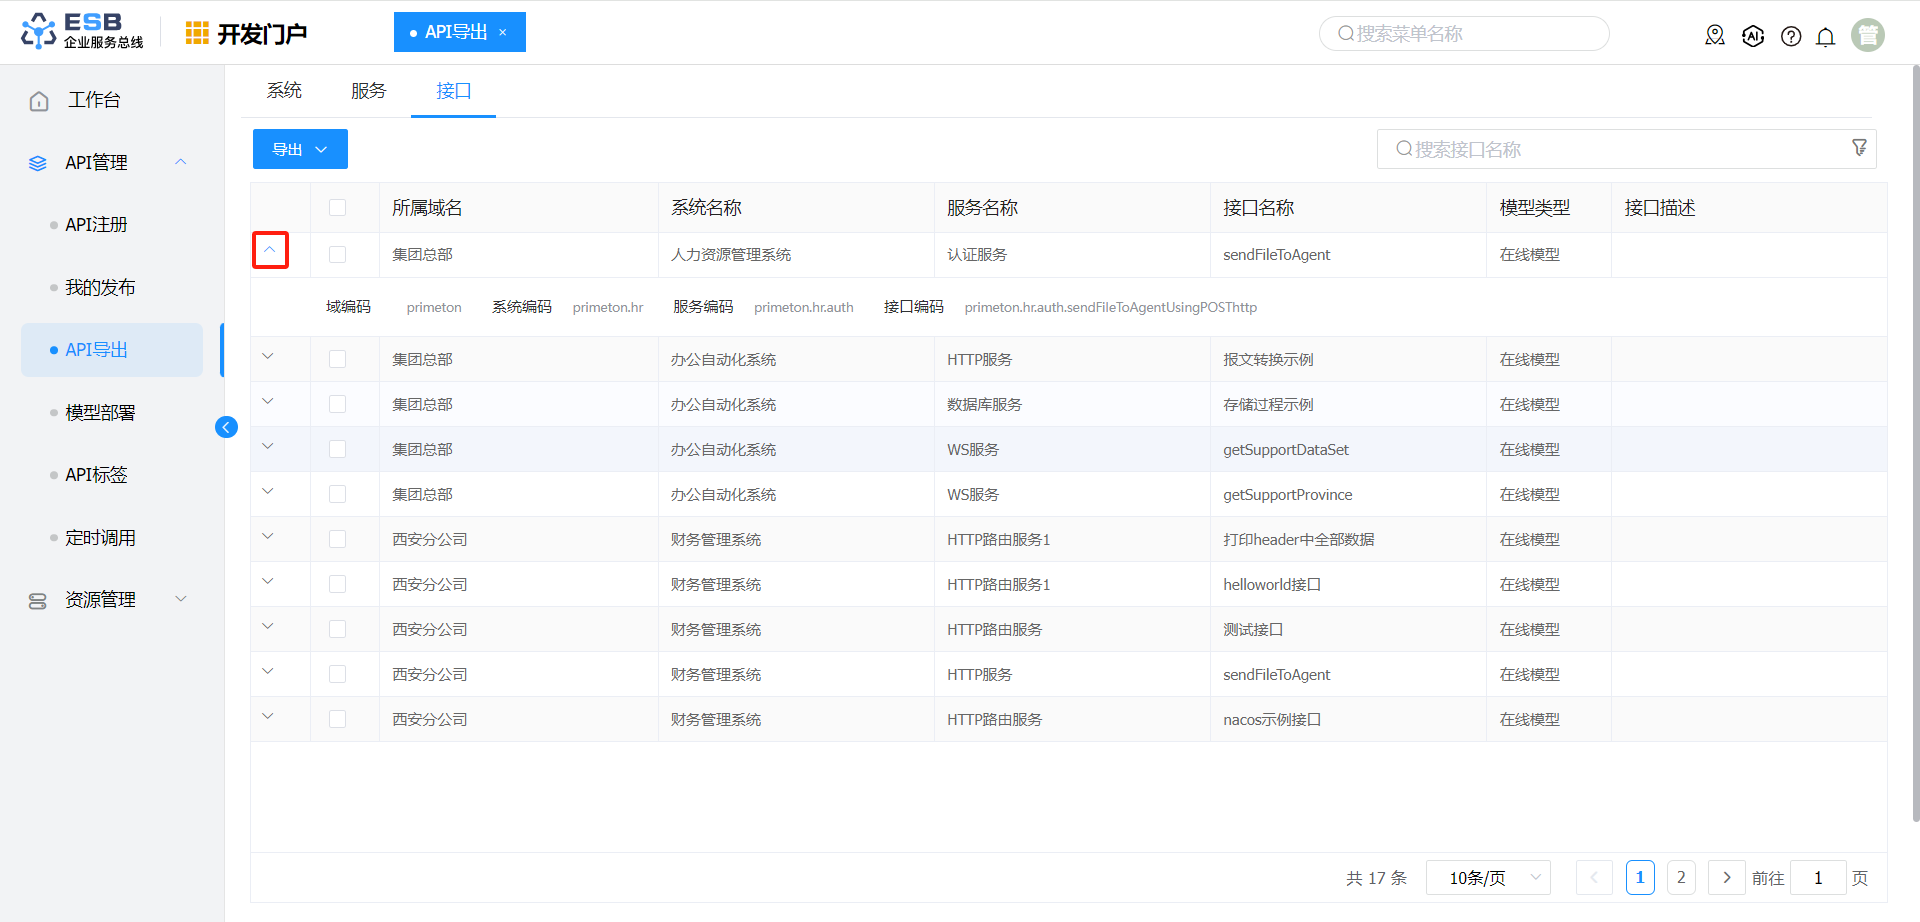
Task: Select checkbox for getSupportDataSet row
Action: (337, 450)
